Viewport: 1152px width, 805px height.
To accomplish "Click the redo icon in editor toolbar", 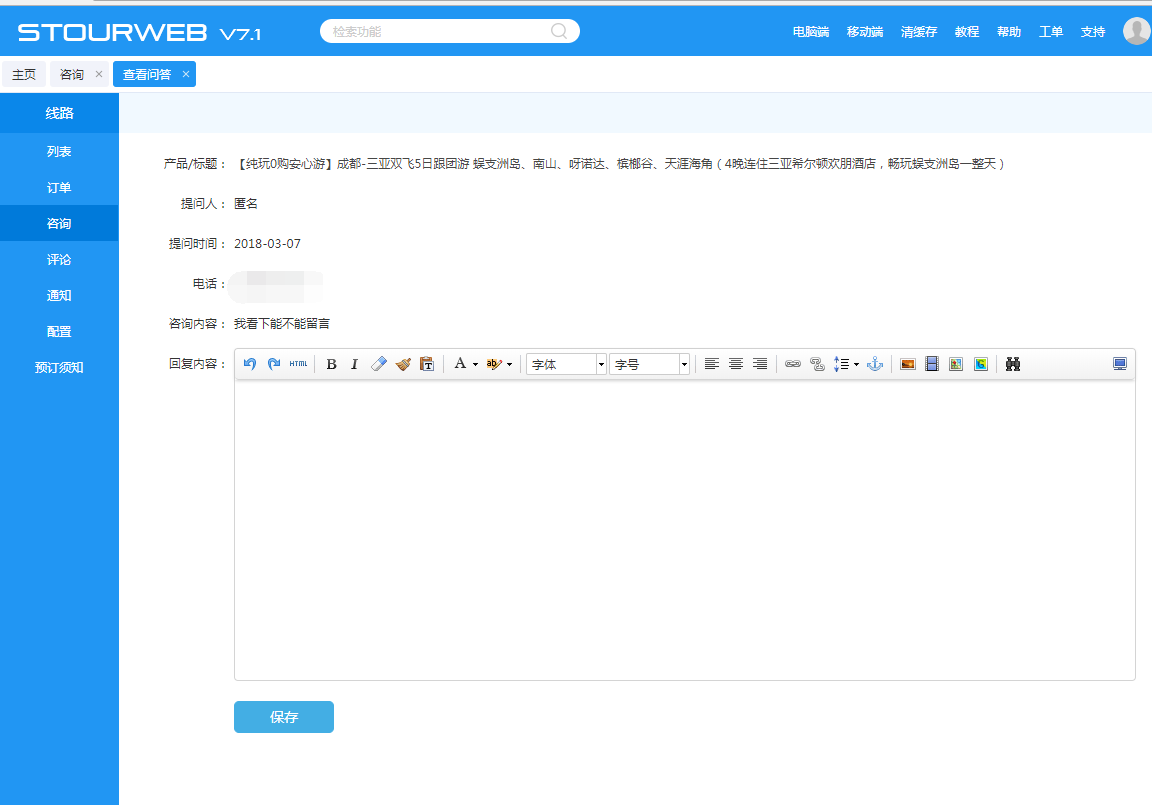I will 274,364.
